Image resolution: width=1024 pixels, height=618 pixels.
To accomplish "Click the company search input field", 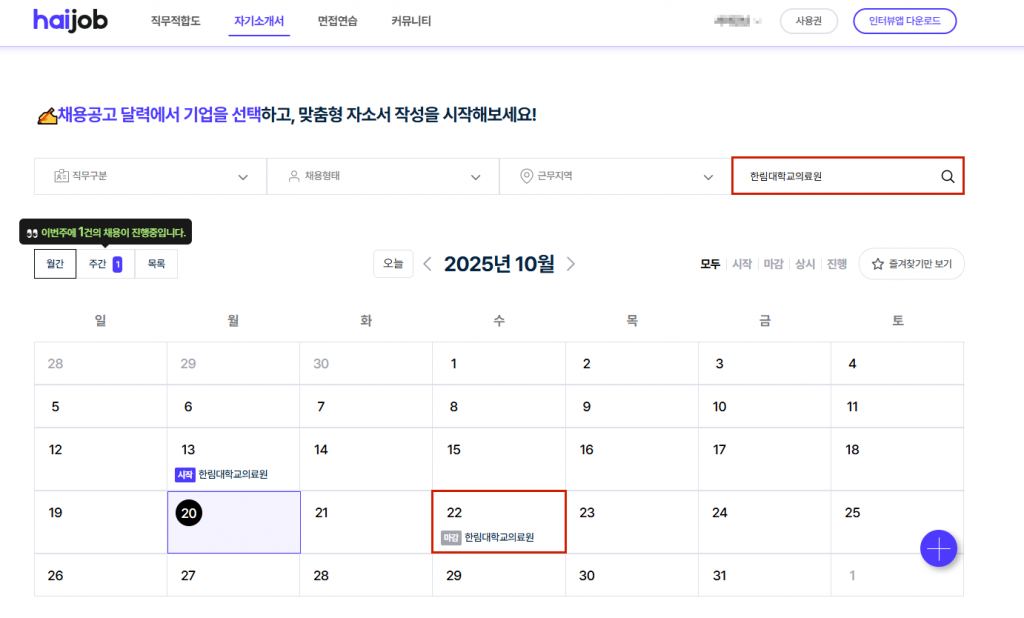I will click(835, 177).
